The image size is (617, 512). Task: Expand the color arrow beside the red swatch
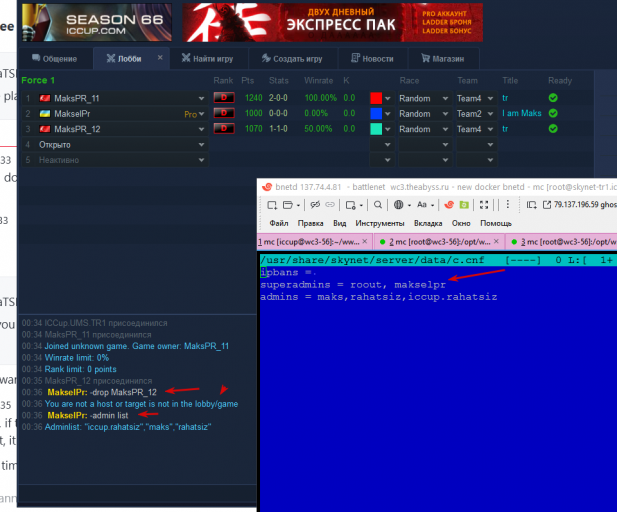coord(388,98)
